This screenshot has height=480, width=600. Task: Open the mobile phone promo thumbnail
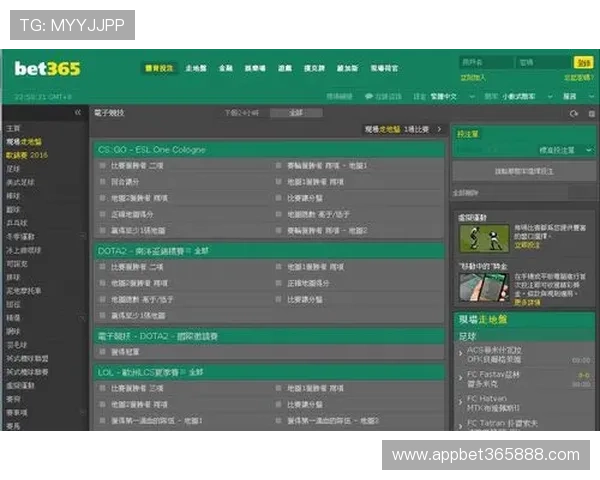(484, 287)
